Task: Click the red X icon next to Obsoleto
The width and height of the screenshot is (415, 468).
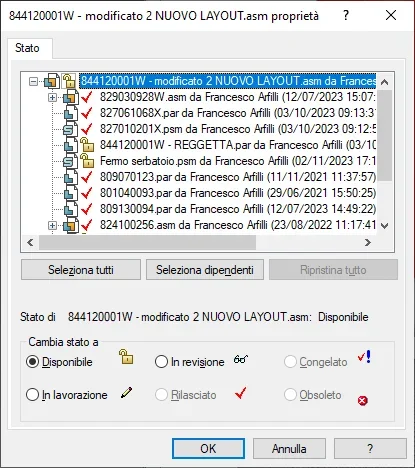Action: coord(363,400)
